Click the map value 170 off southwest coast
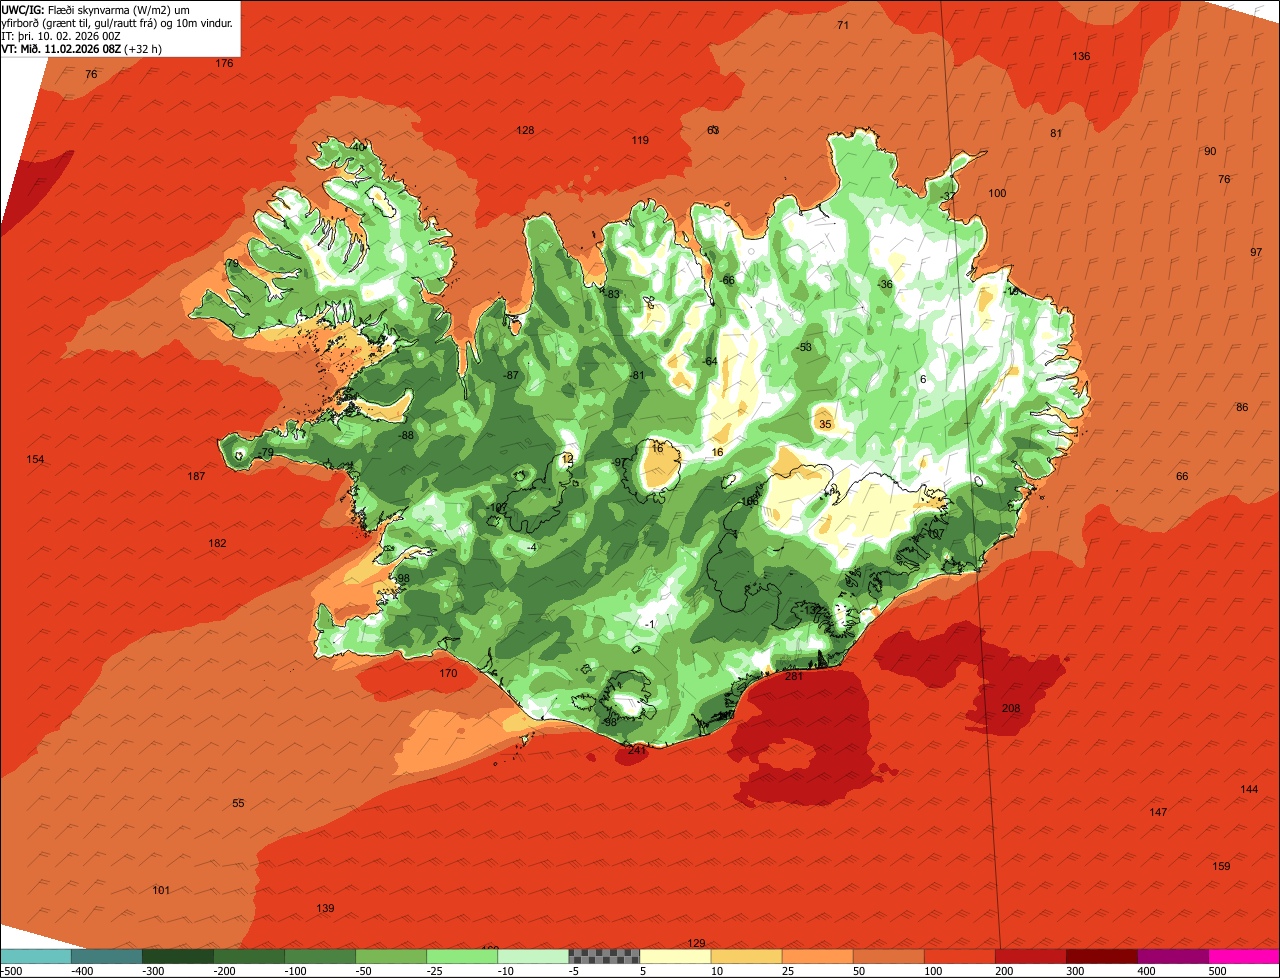The image size is (1280, 978). pos(448,673)
